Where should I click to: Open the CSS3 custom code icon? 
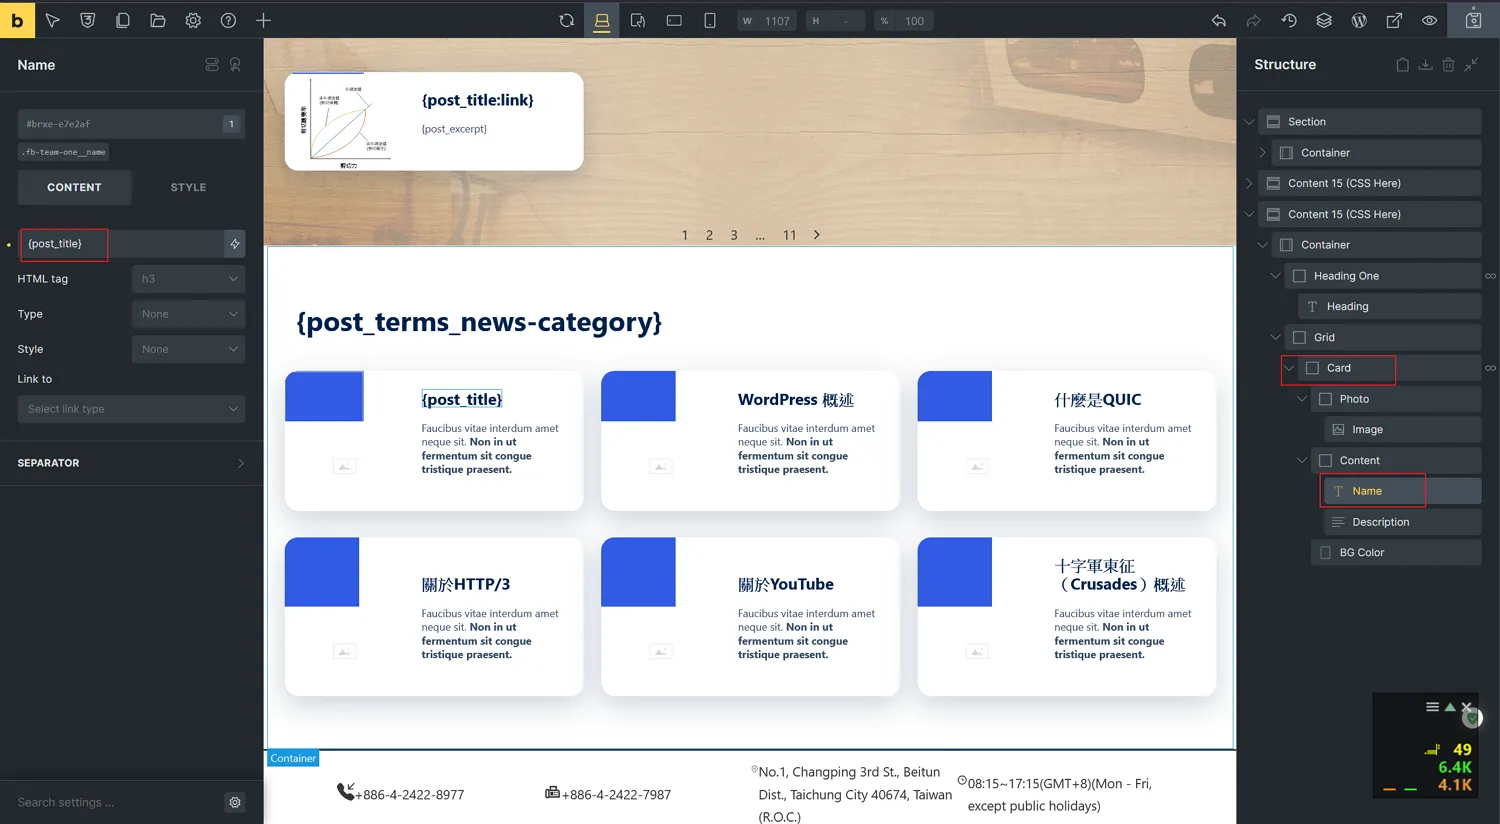(x=88, y=20)
